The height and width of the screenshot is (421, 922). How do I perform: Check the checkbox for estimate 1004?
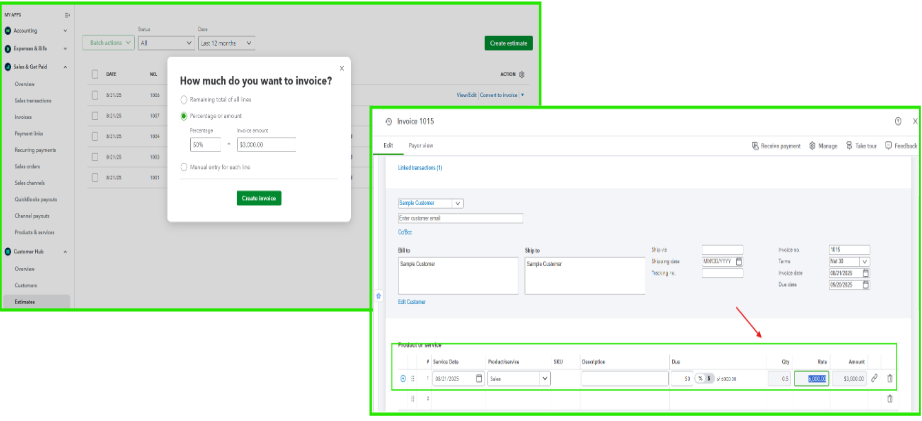click(95, 136)
